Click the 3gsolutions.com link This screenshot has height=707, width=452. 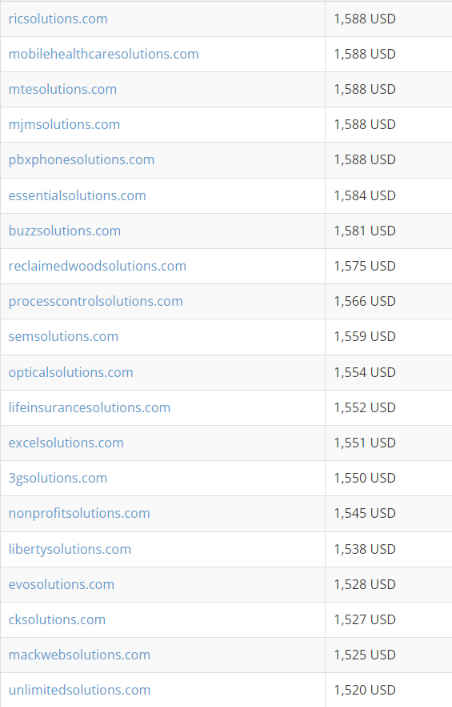click(x=58, y=478)
